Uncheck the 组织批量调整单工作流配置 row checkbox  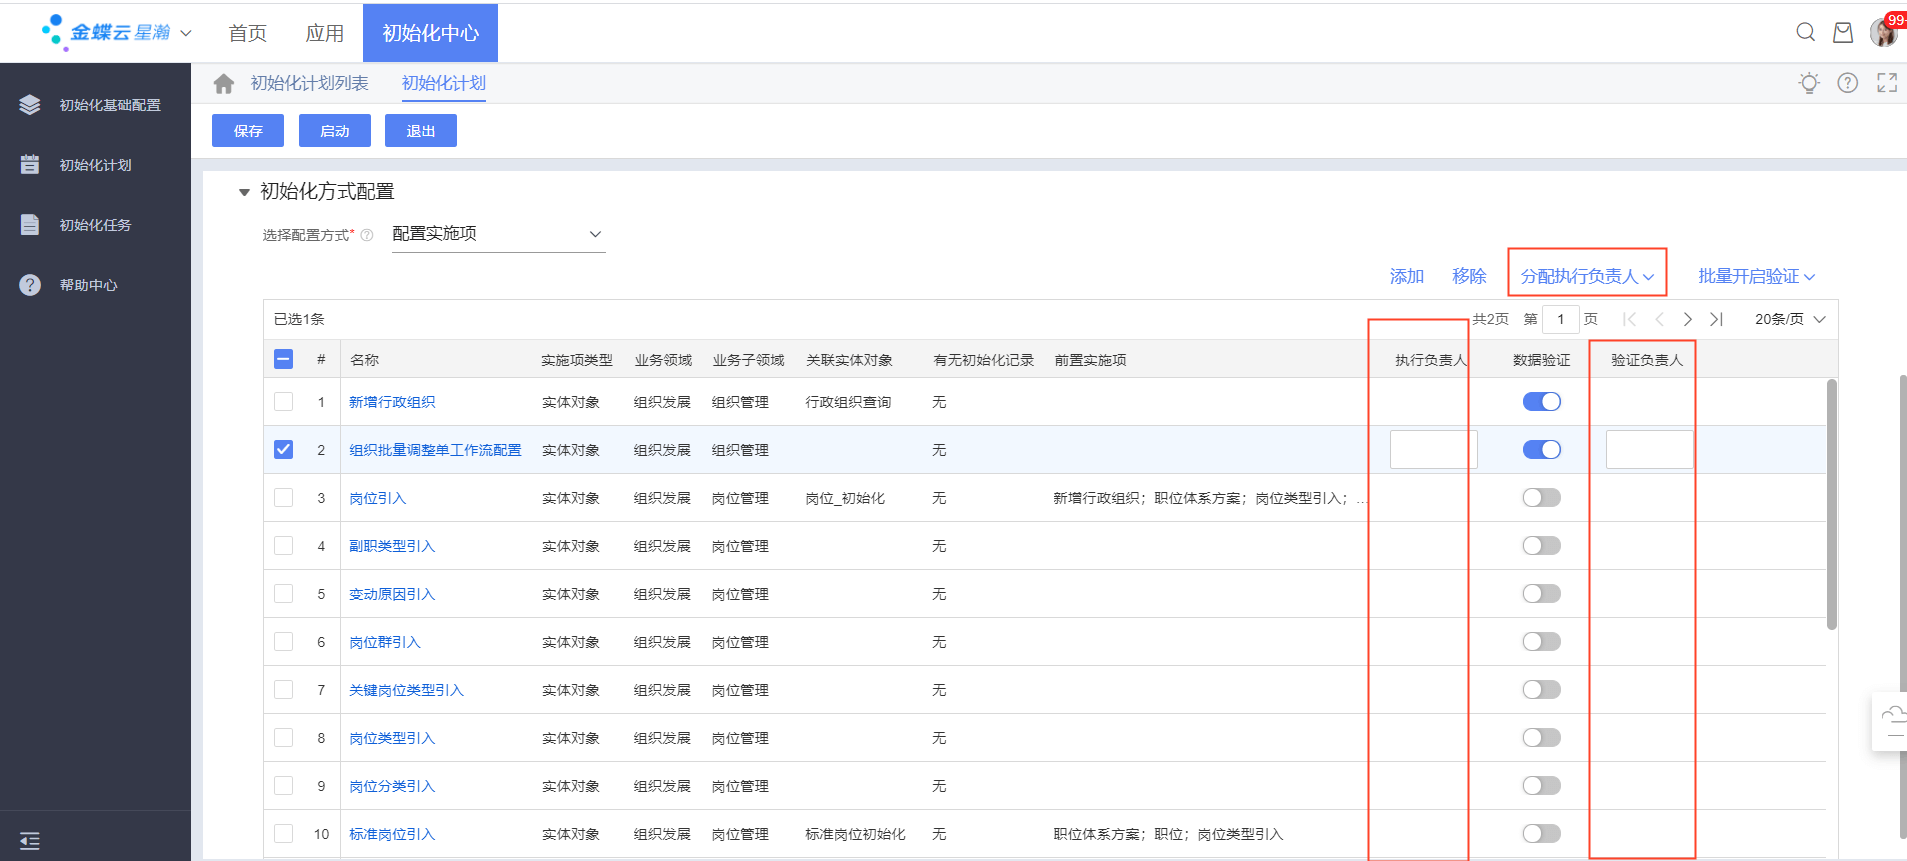coord(284,450)
